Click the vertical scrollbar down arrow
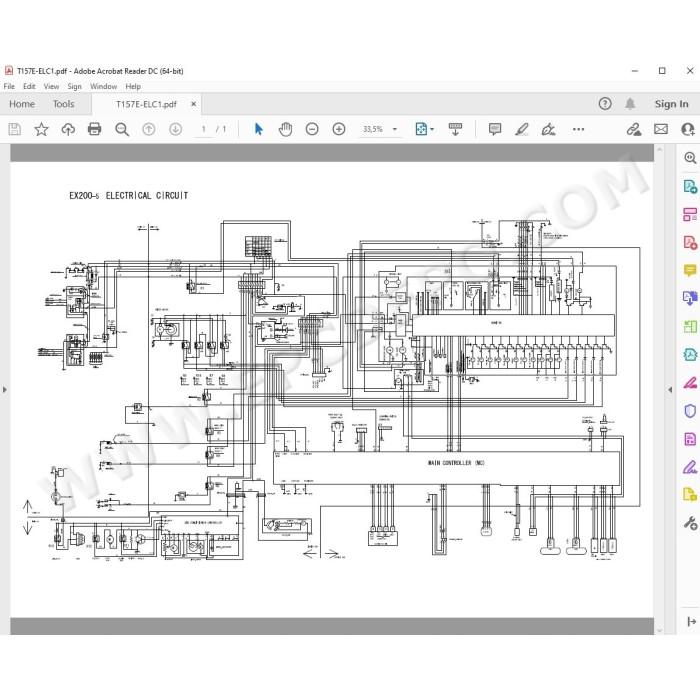 659,631
